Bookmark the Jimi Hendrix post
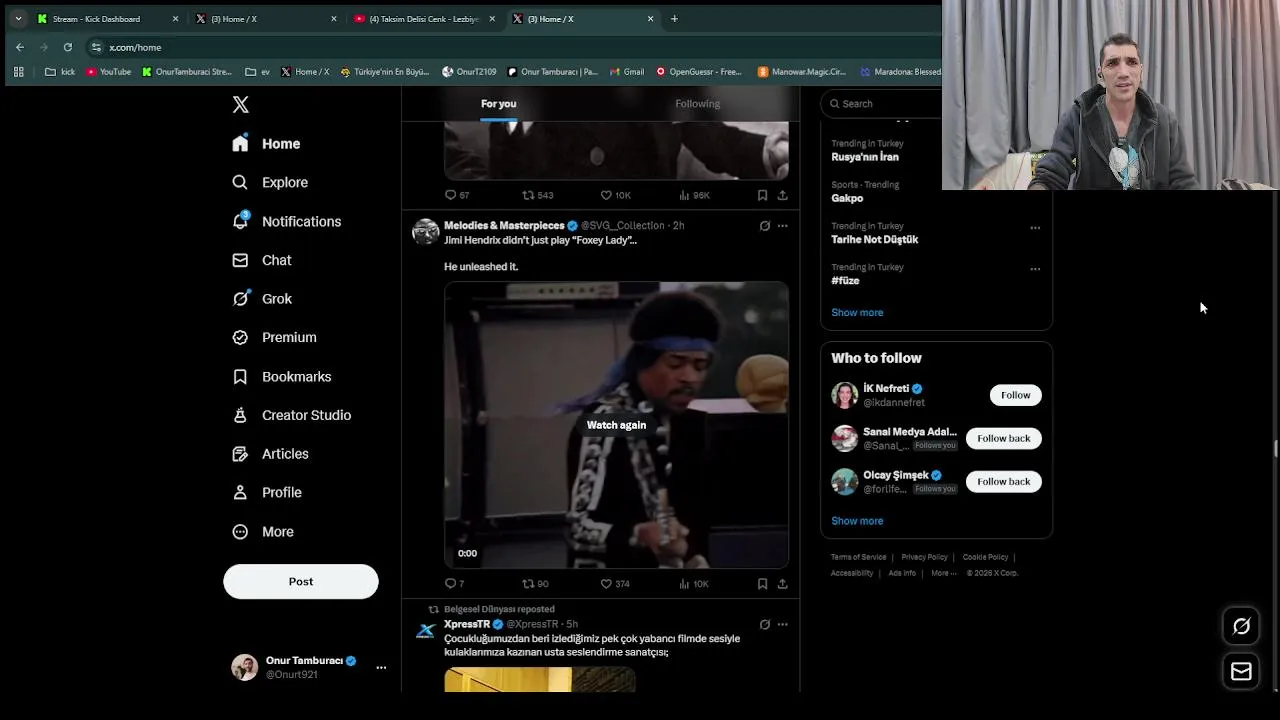1280x720 pixels. click(x=762, y=584)
